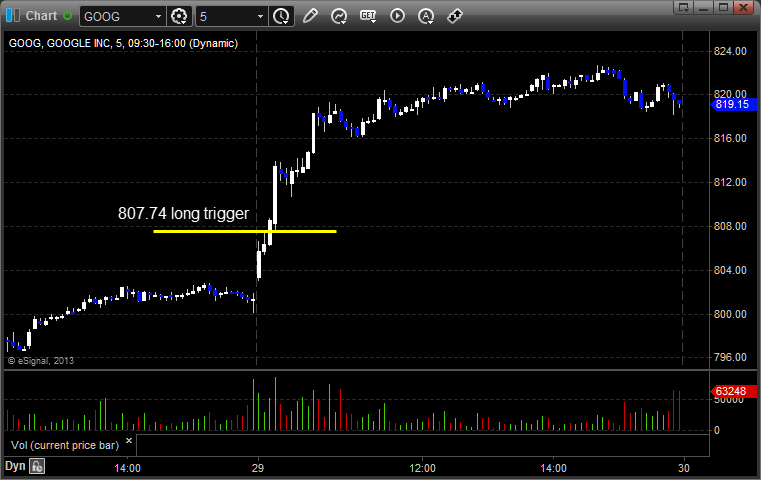Viewport: 761px width, 480px height.
Task: Click the green connection status circle
Action: (x=67, y=16)
